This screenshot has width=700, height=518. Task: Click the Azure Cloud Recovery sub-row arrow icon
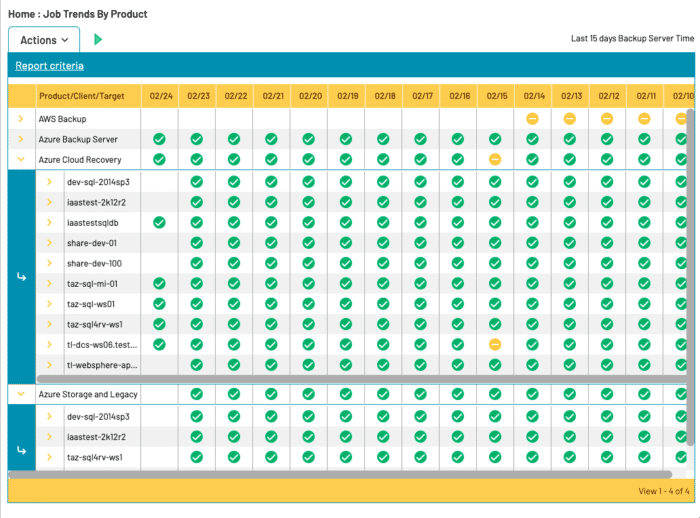click(x=21, y=277)
